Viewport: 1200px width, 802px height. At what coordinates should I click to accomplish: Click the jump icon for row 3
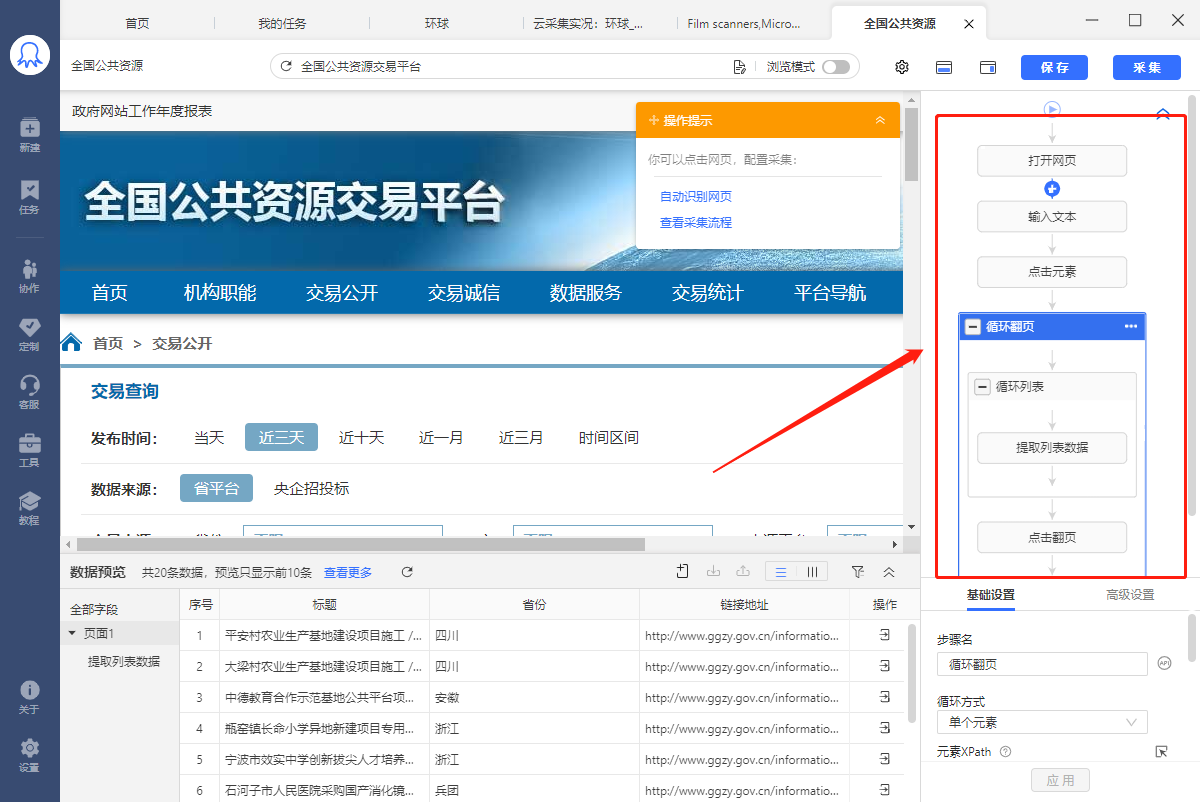[885, 697]
